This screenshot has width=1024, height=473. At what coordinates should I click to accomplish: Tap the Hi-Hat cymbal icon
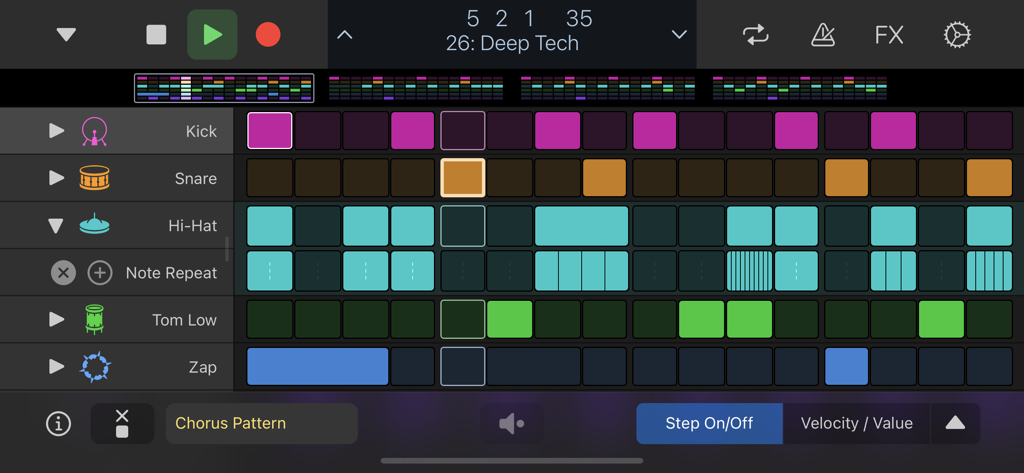(x=95, y=225)
